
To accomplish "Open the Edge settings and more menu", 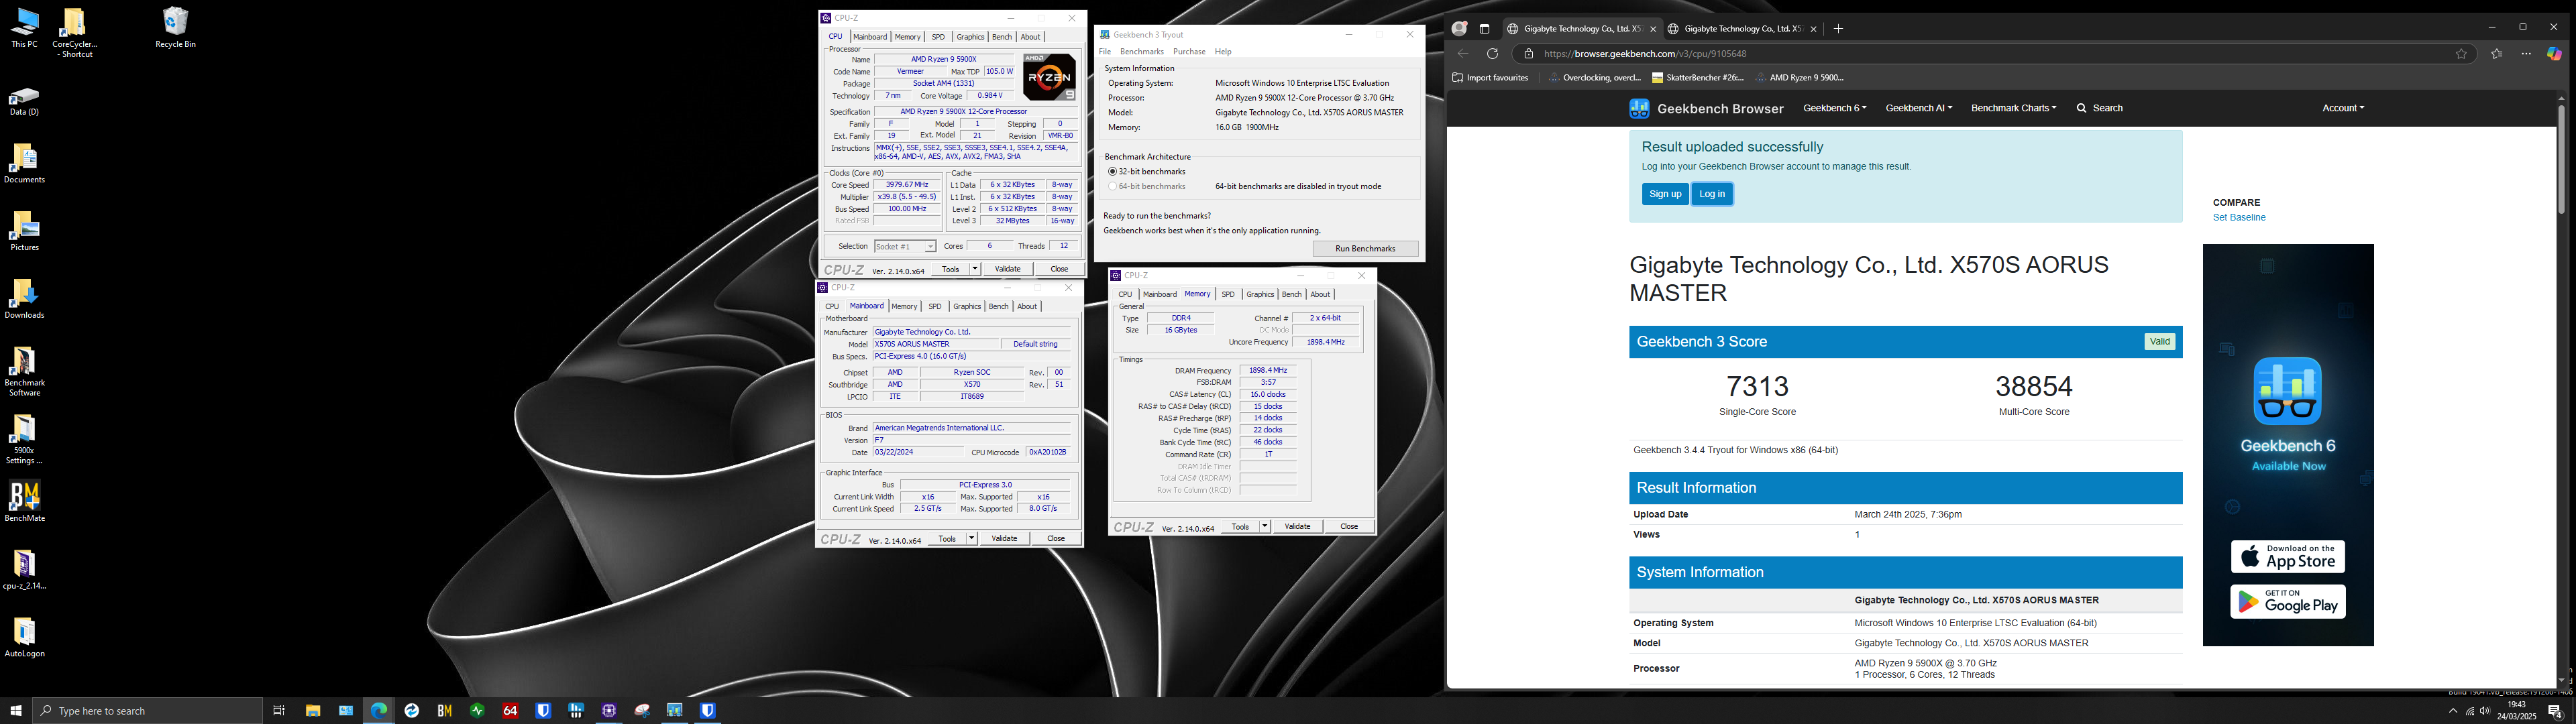I will tap(2526, 54).
